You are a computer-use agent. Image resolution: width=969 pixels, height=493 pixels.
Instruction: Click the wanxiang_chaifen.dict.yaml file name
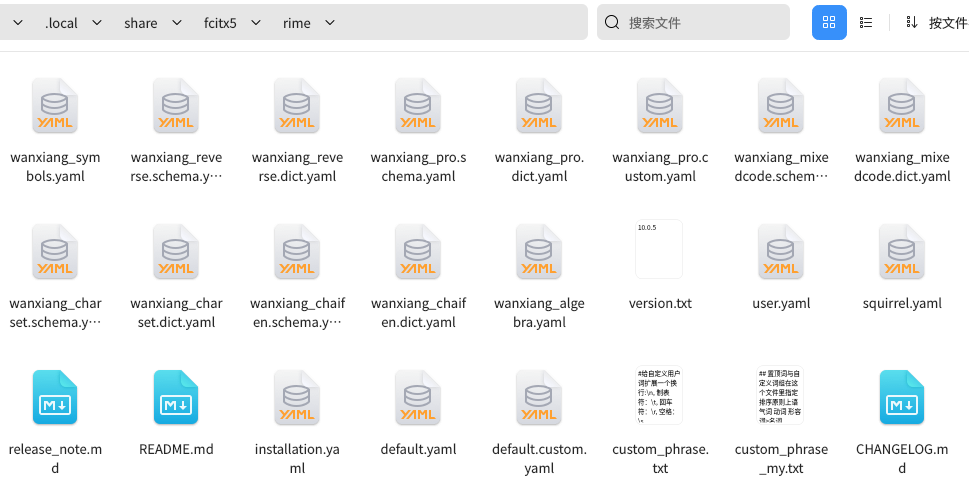[418, 313]
